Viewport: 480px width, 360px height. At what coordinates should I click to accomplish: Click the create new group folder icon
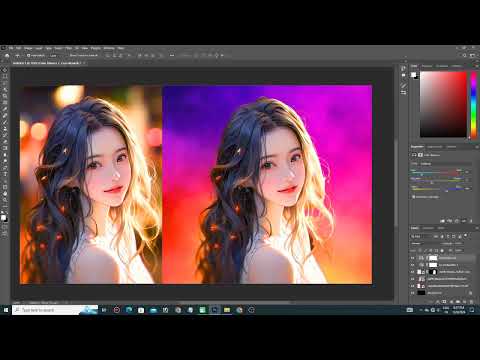click(458, 301)
